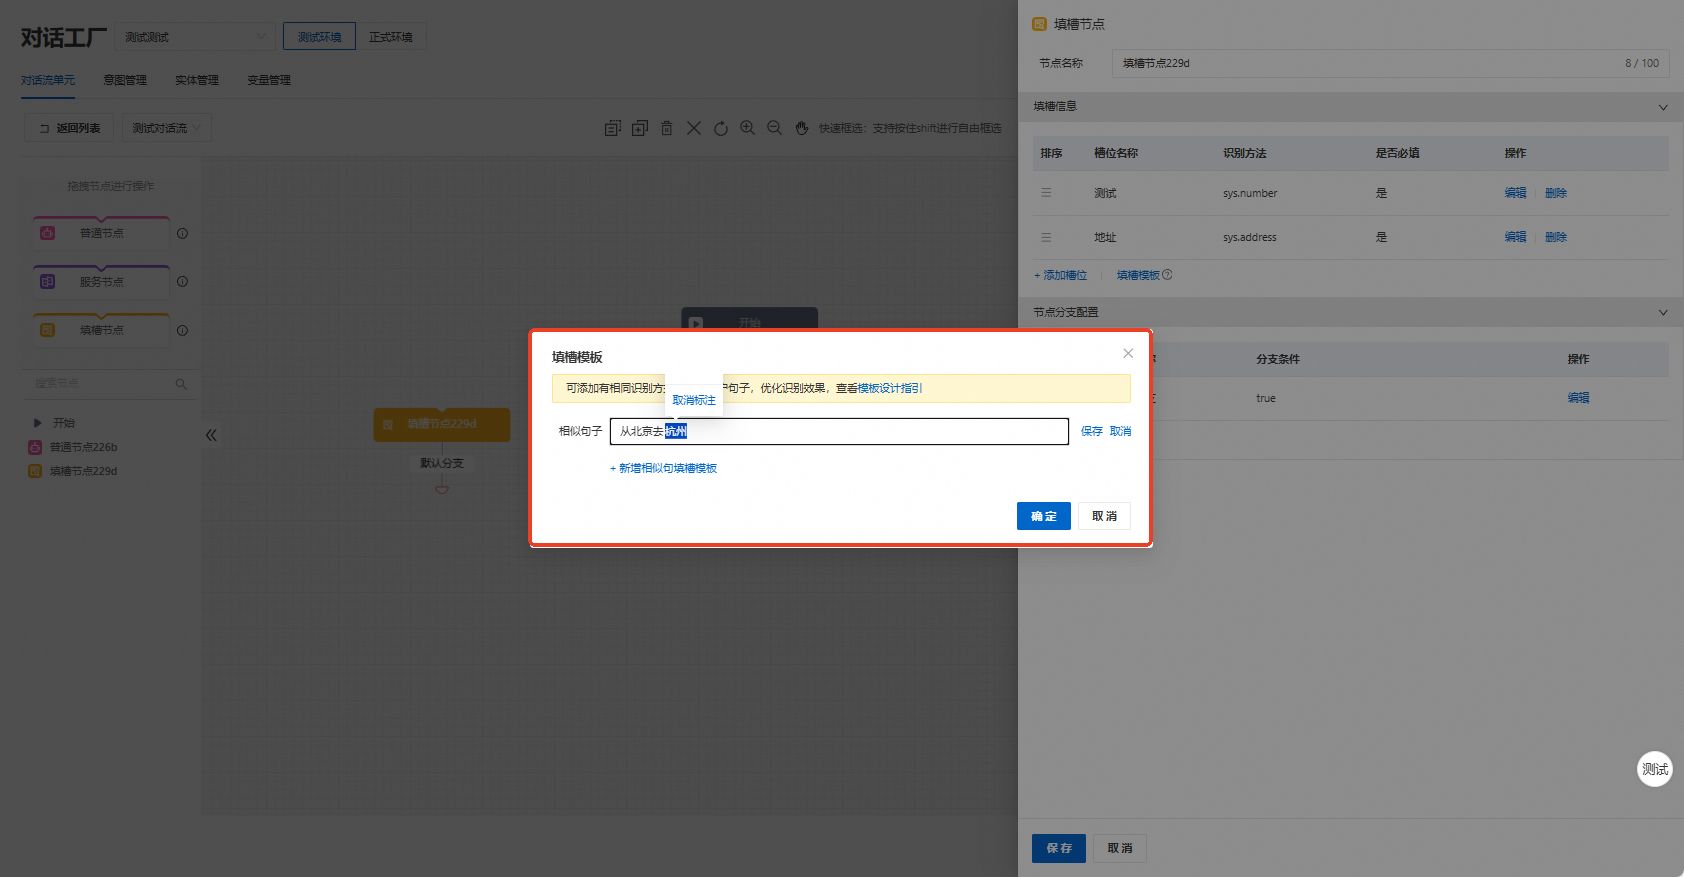Click info icon beside 服务节点

click(182, 281)
